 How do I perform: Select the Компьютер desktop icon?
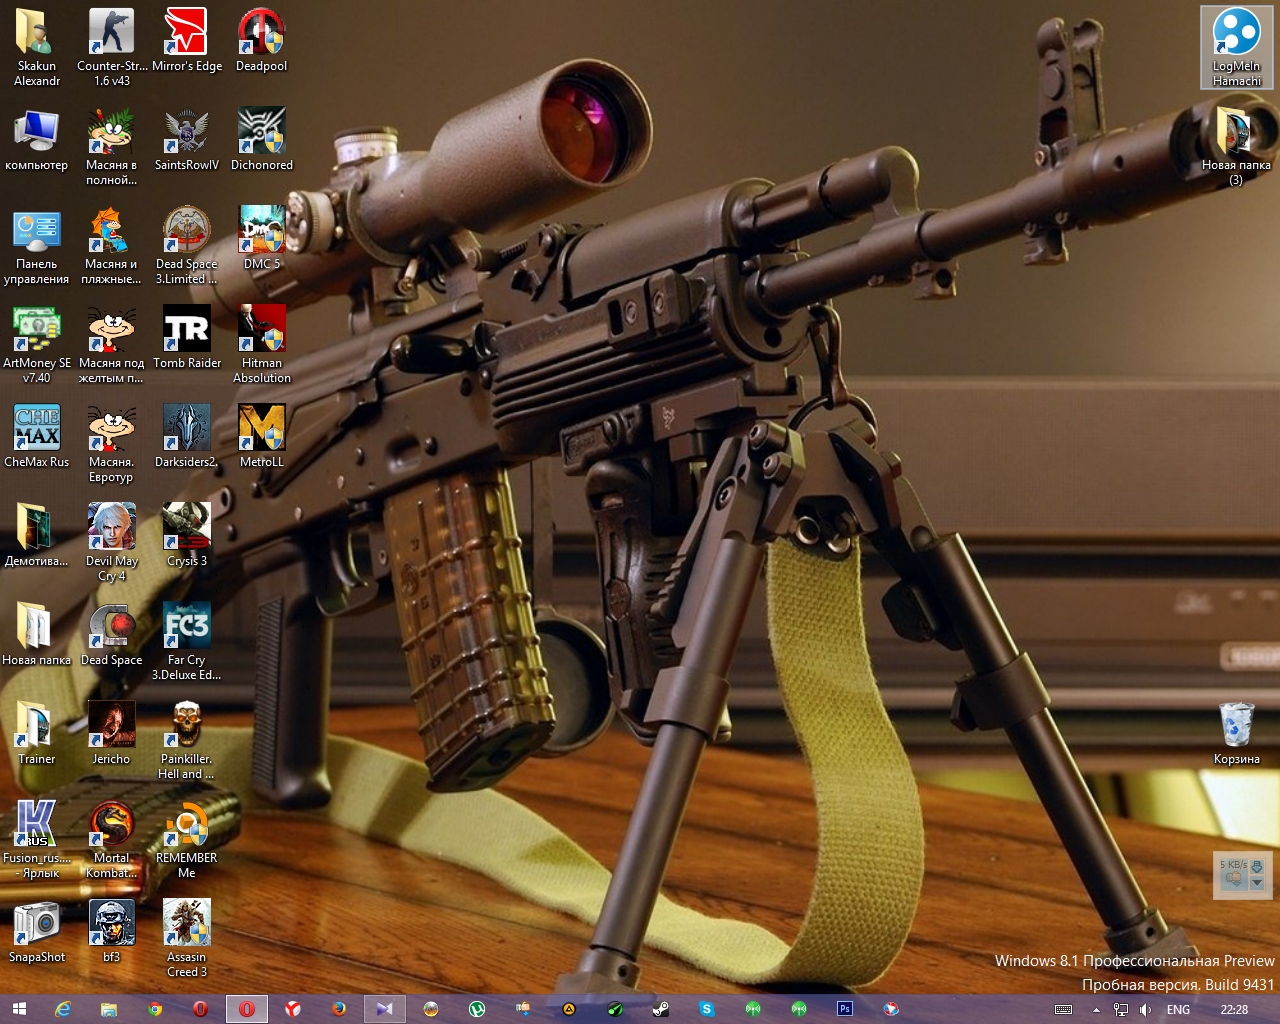(x=37, y=139)
